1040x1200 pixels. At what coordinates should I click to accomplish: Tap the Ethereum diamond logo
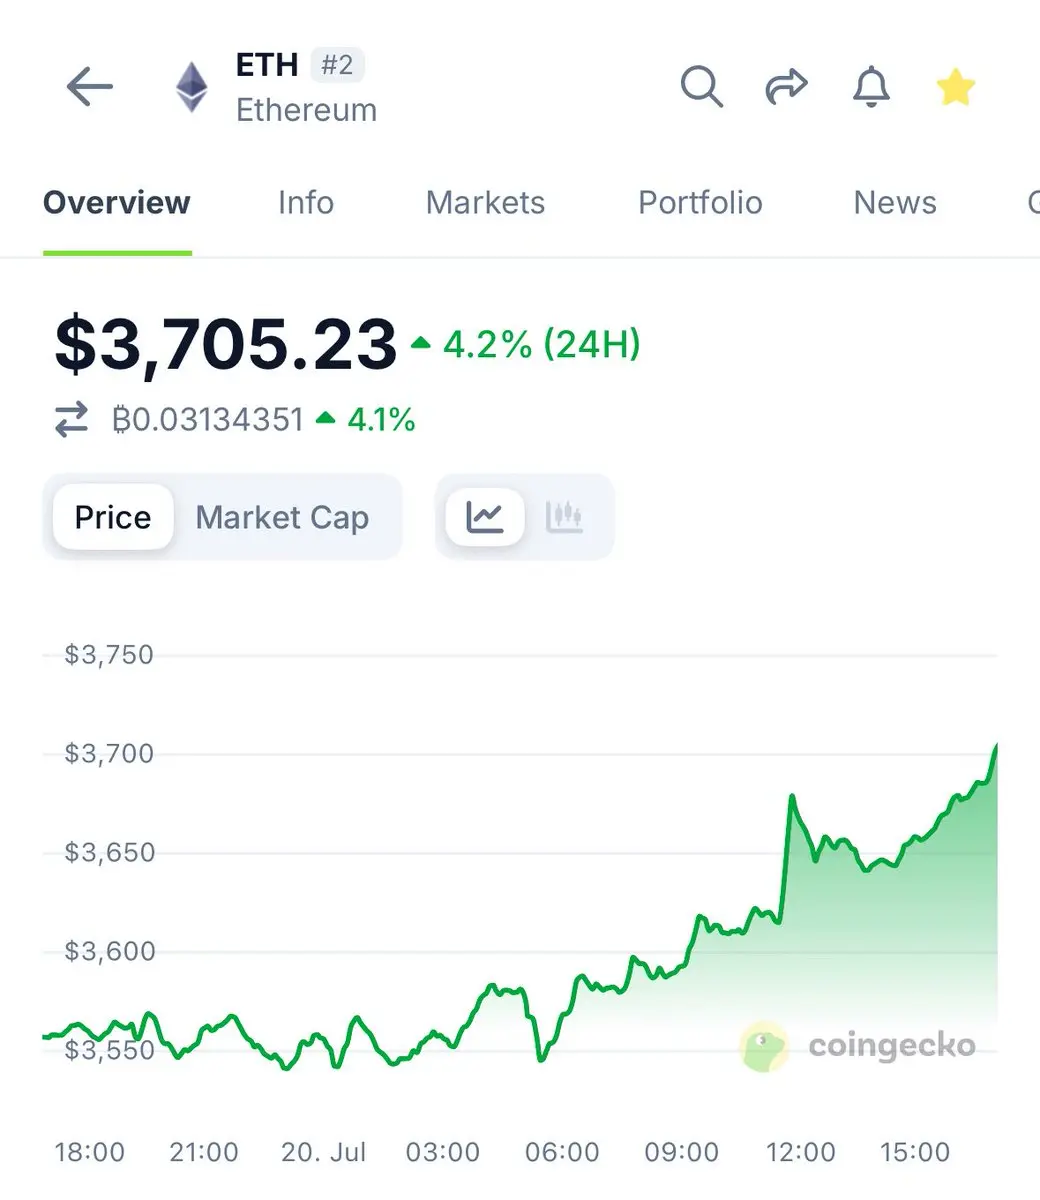coord(192,88)
